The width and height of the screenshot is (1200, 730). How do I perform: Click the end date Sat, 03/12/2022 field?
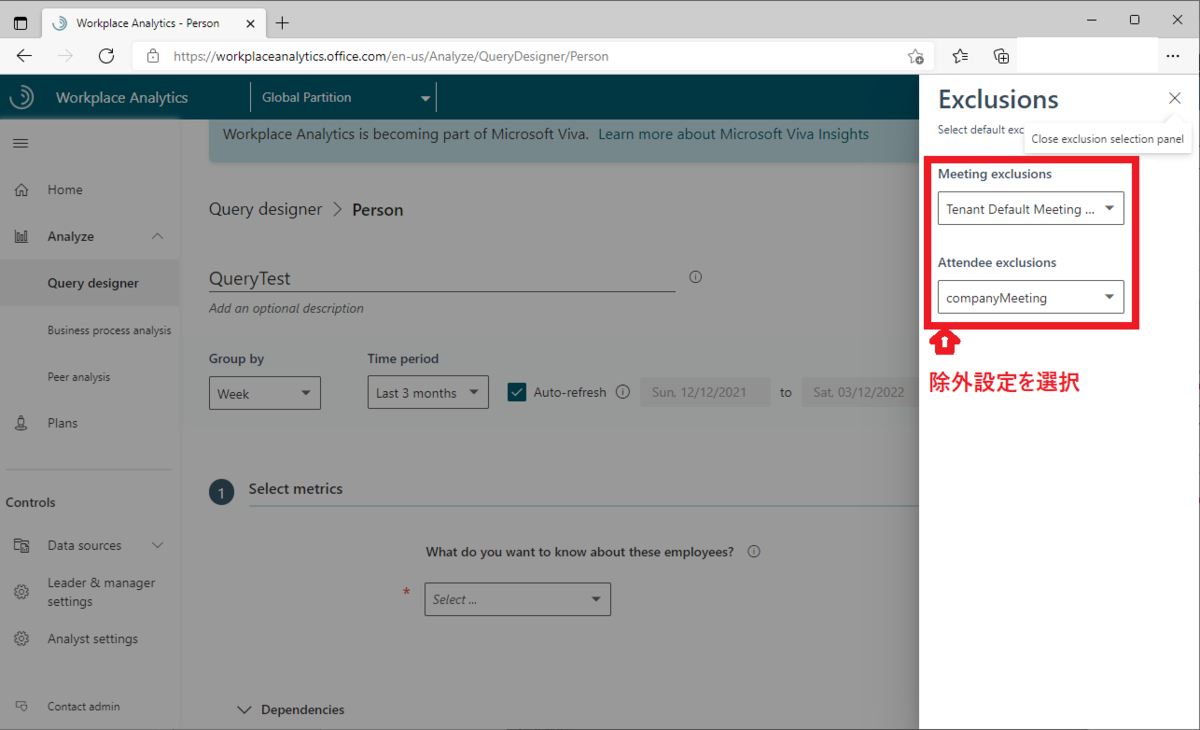(859, 392)
